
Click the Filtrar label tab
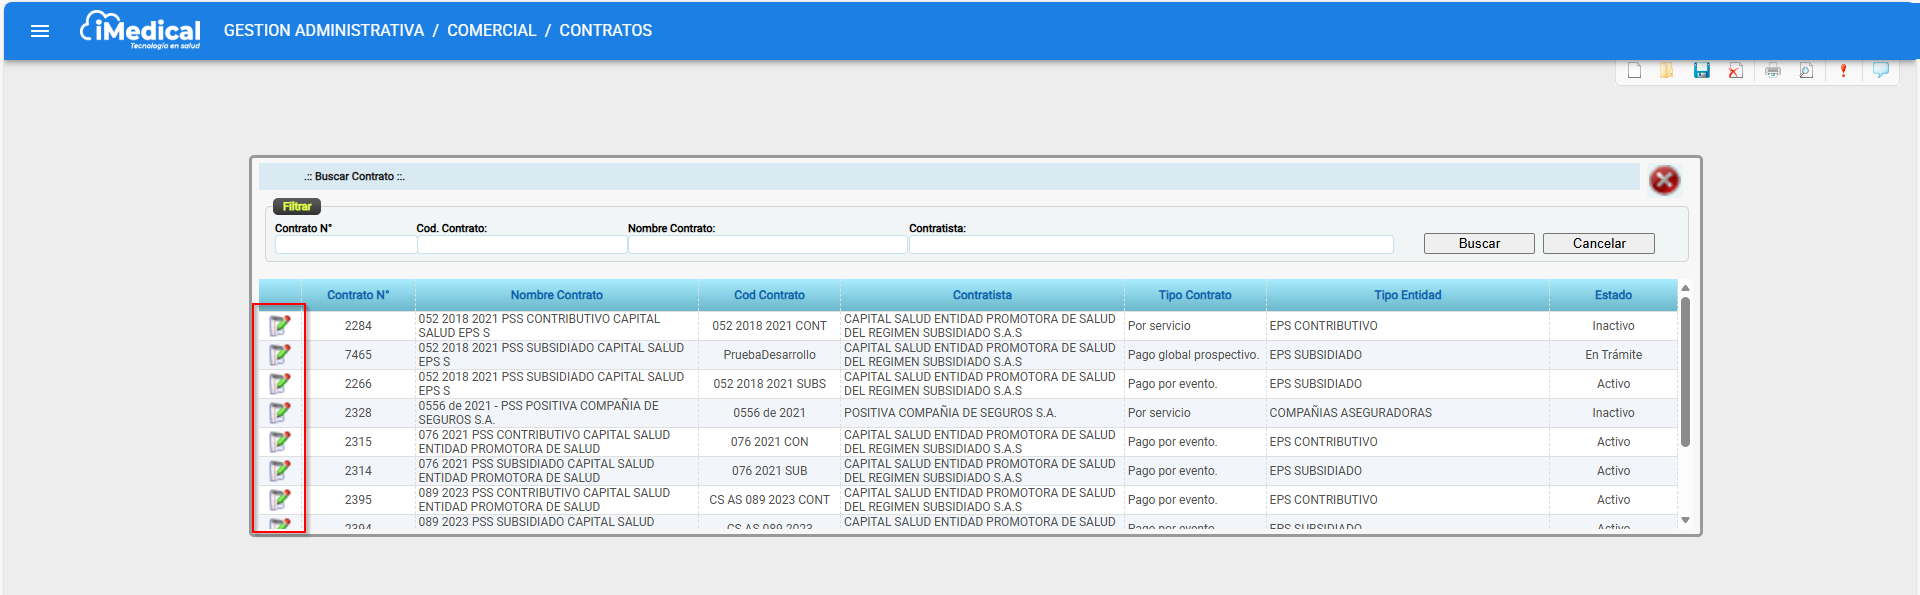click(x=297, y=207)
